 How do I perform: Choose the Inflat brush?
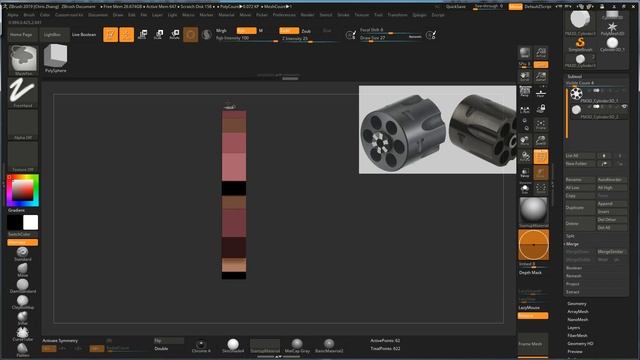22,318
